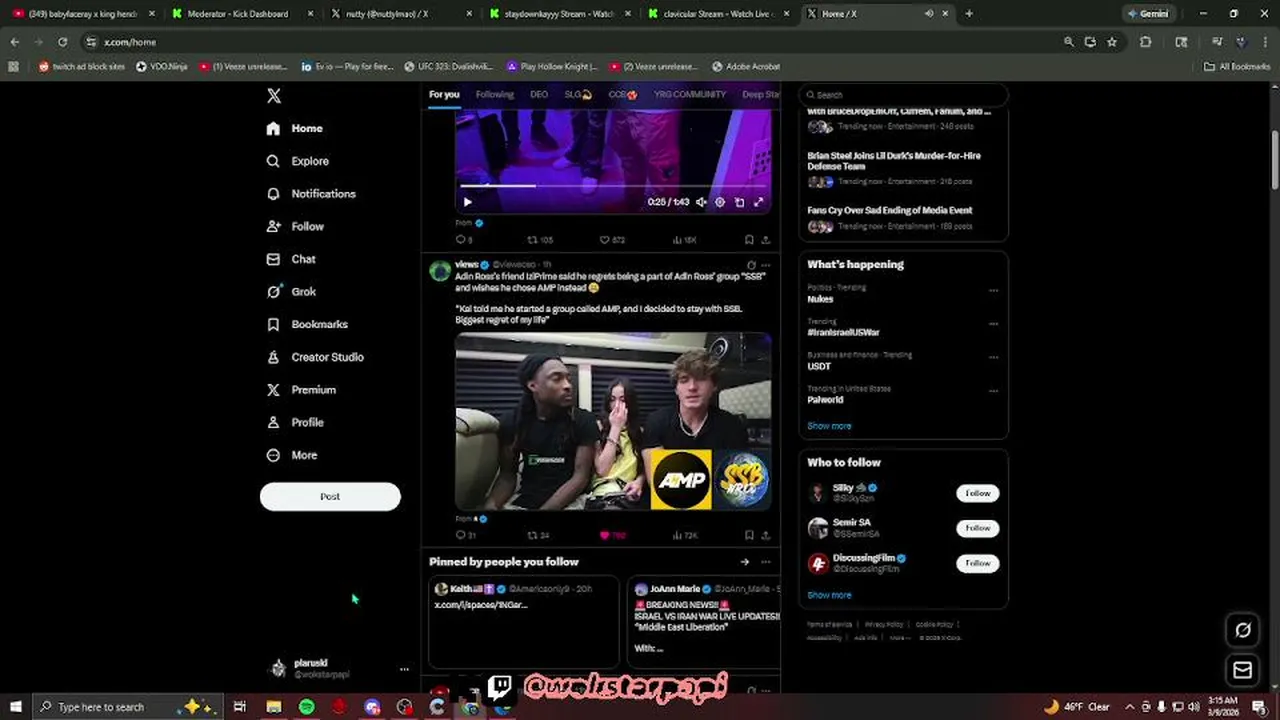The image size is (1280, 720).
Task: Bookmark the top video post
Action: coord(749,240)
